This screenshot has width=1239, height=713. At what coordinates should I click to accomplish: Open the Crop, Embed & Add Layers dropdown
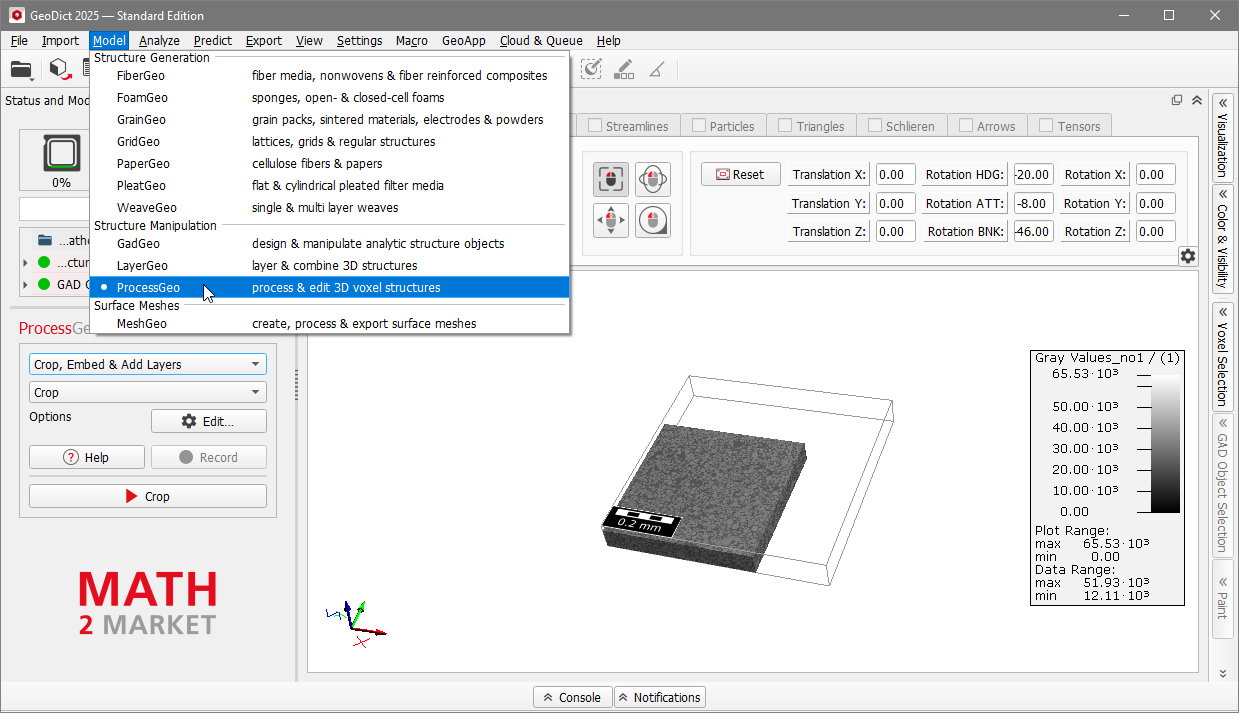(148, 365)
